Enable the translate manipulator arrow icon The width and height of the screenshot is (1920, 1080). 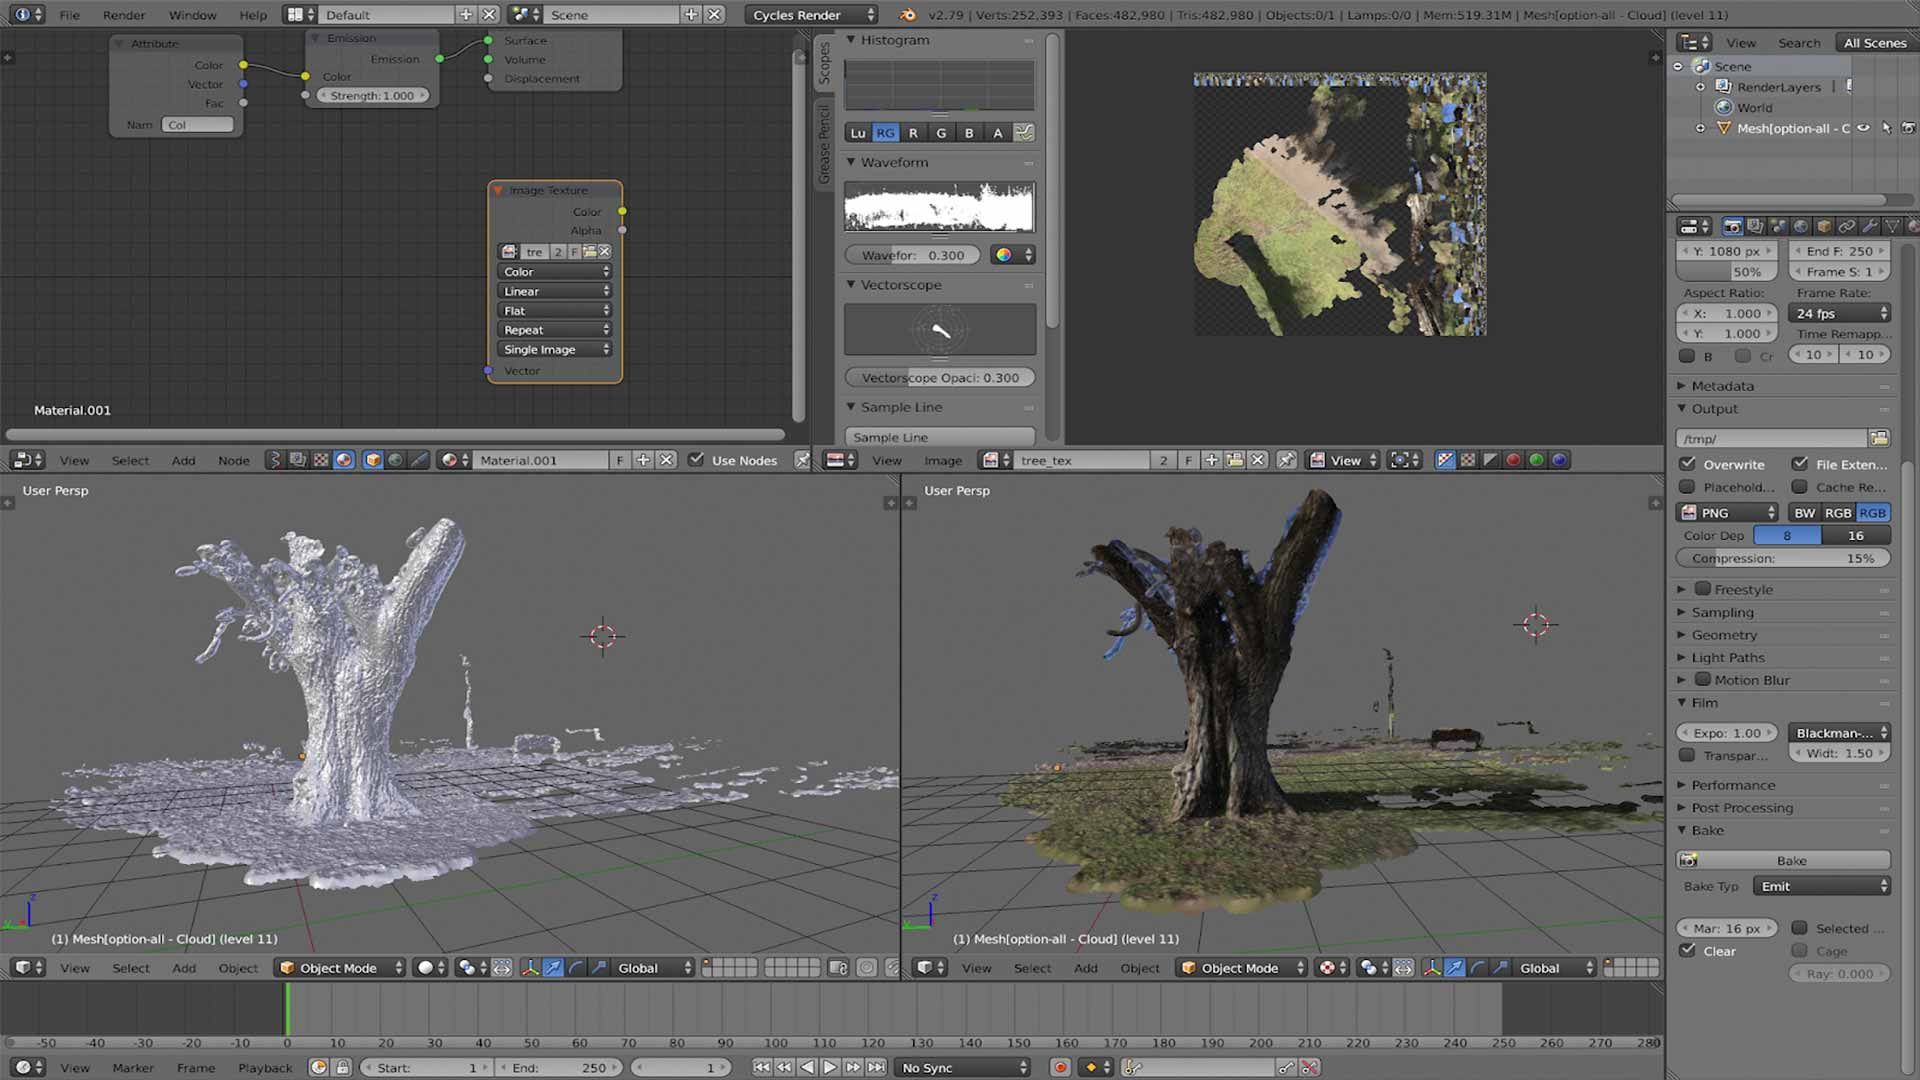click(554, 967)
